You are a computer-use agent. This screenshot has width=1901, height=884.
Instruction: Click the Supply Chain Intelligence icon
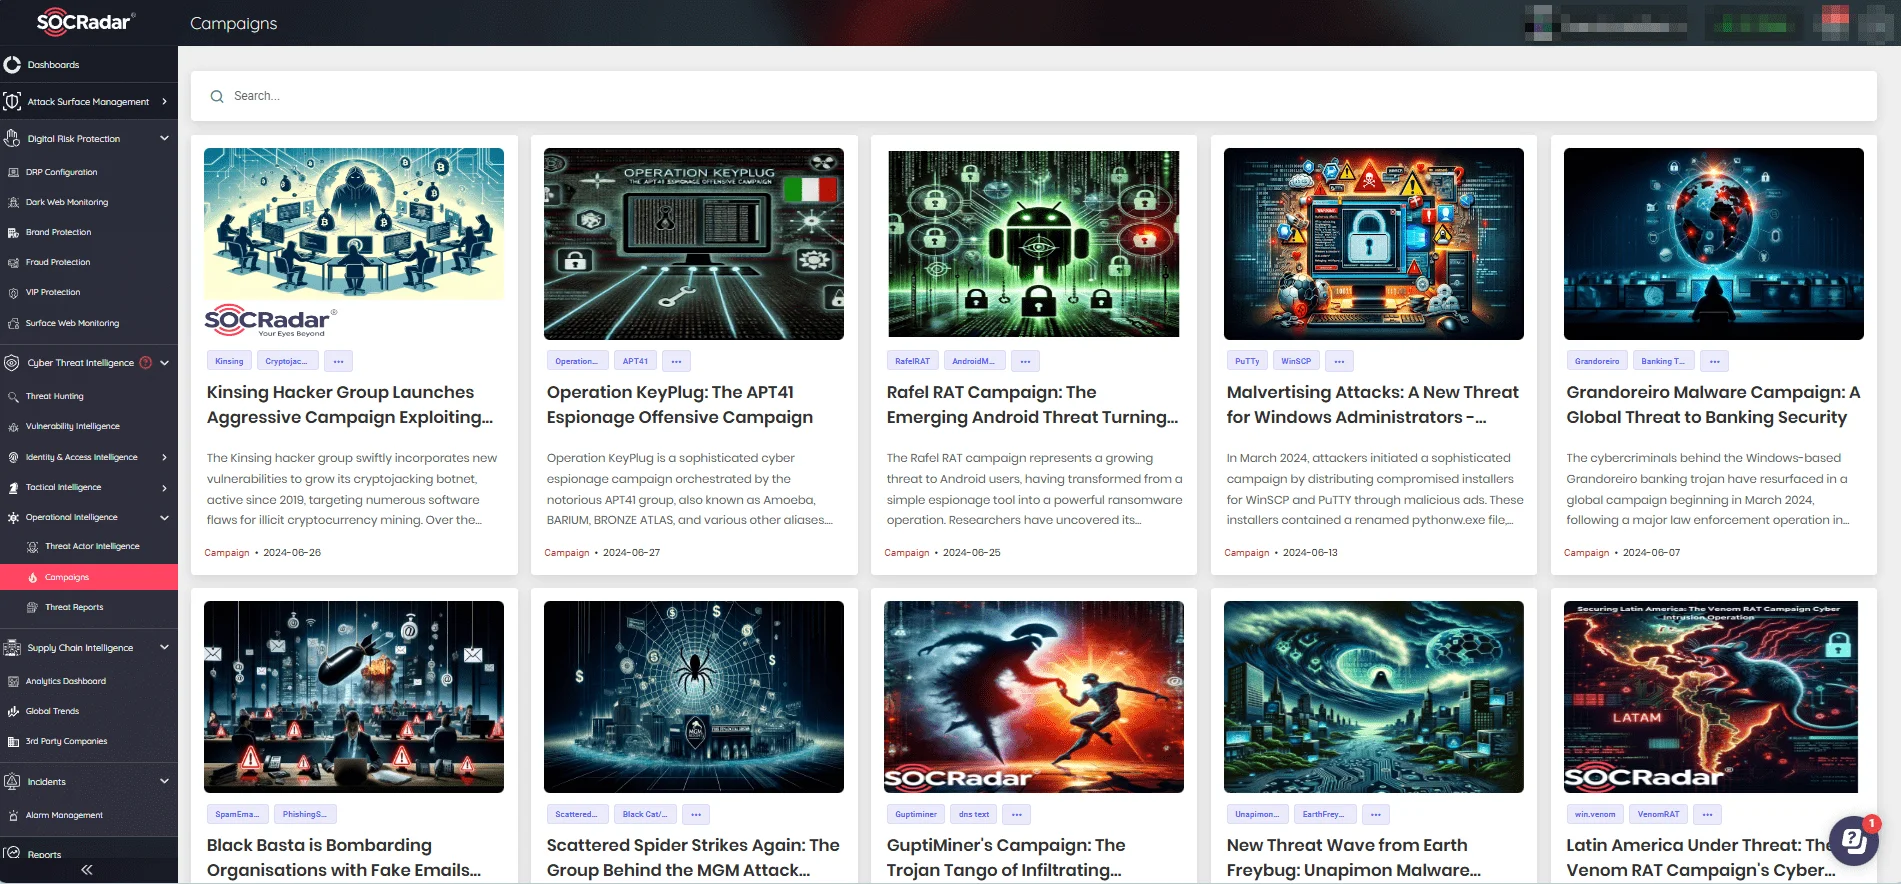(x=12, y=648)
